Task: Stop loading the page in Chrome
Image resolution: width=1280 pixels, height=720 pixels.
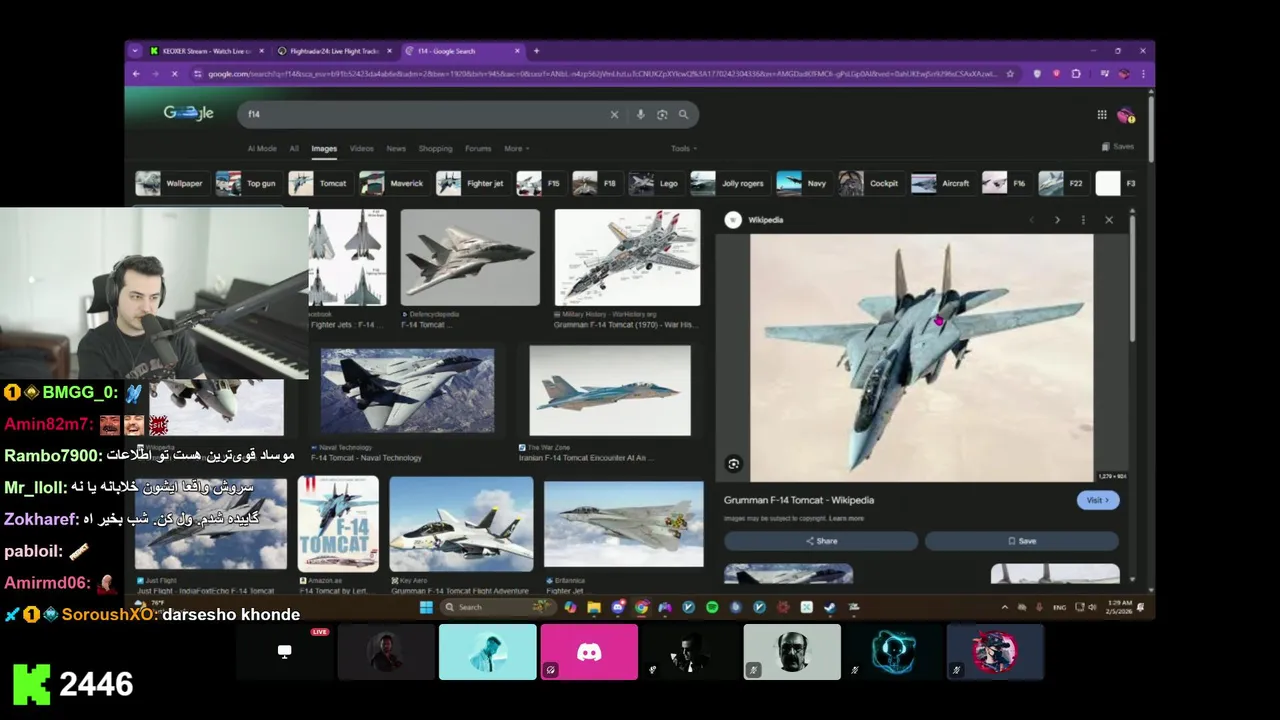Action: click(174, 74)
